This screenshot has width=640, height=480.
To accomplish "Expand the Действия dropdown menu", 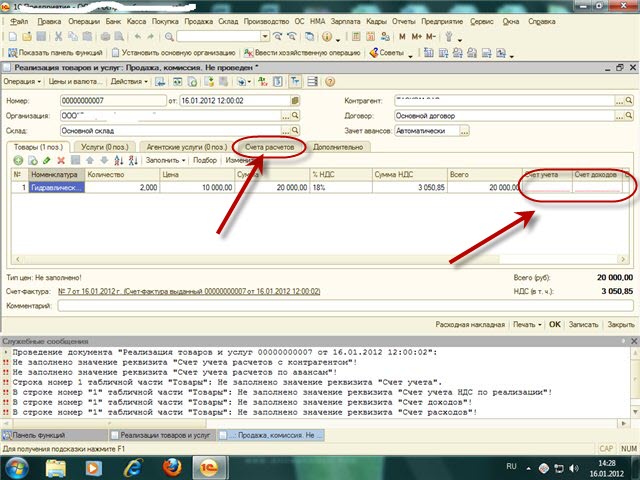I will (x=130, y=81).
